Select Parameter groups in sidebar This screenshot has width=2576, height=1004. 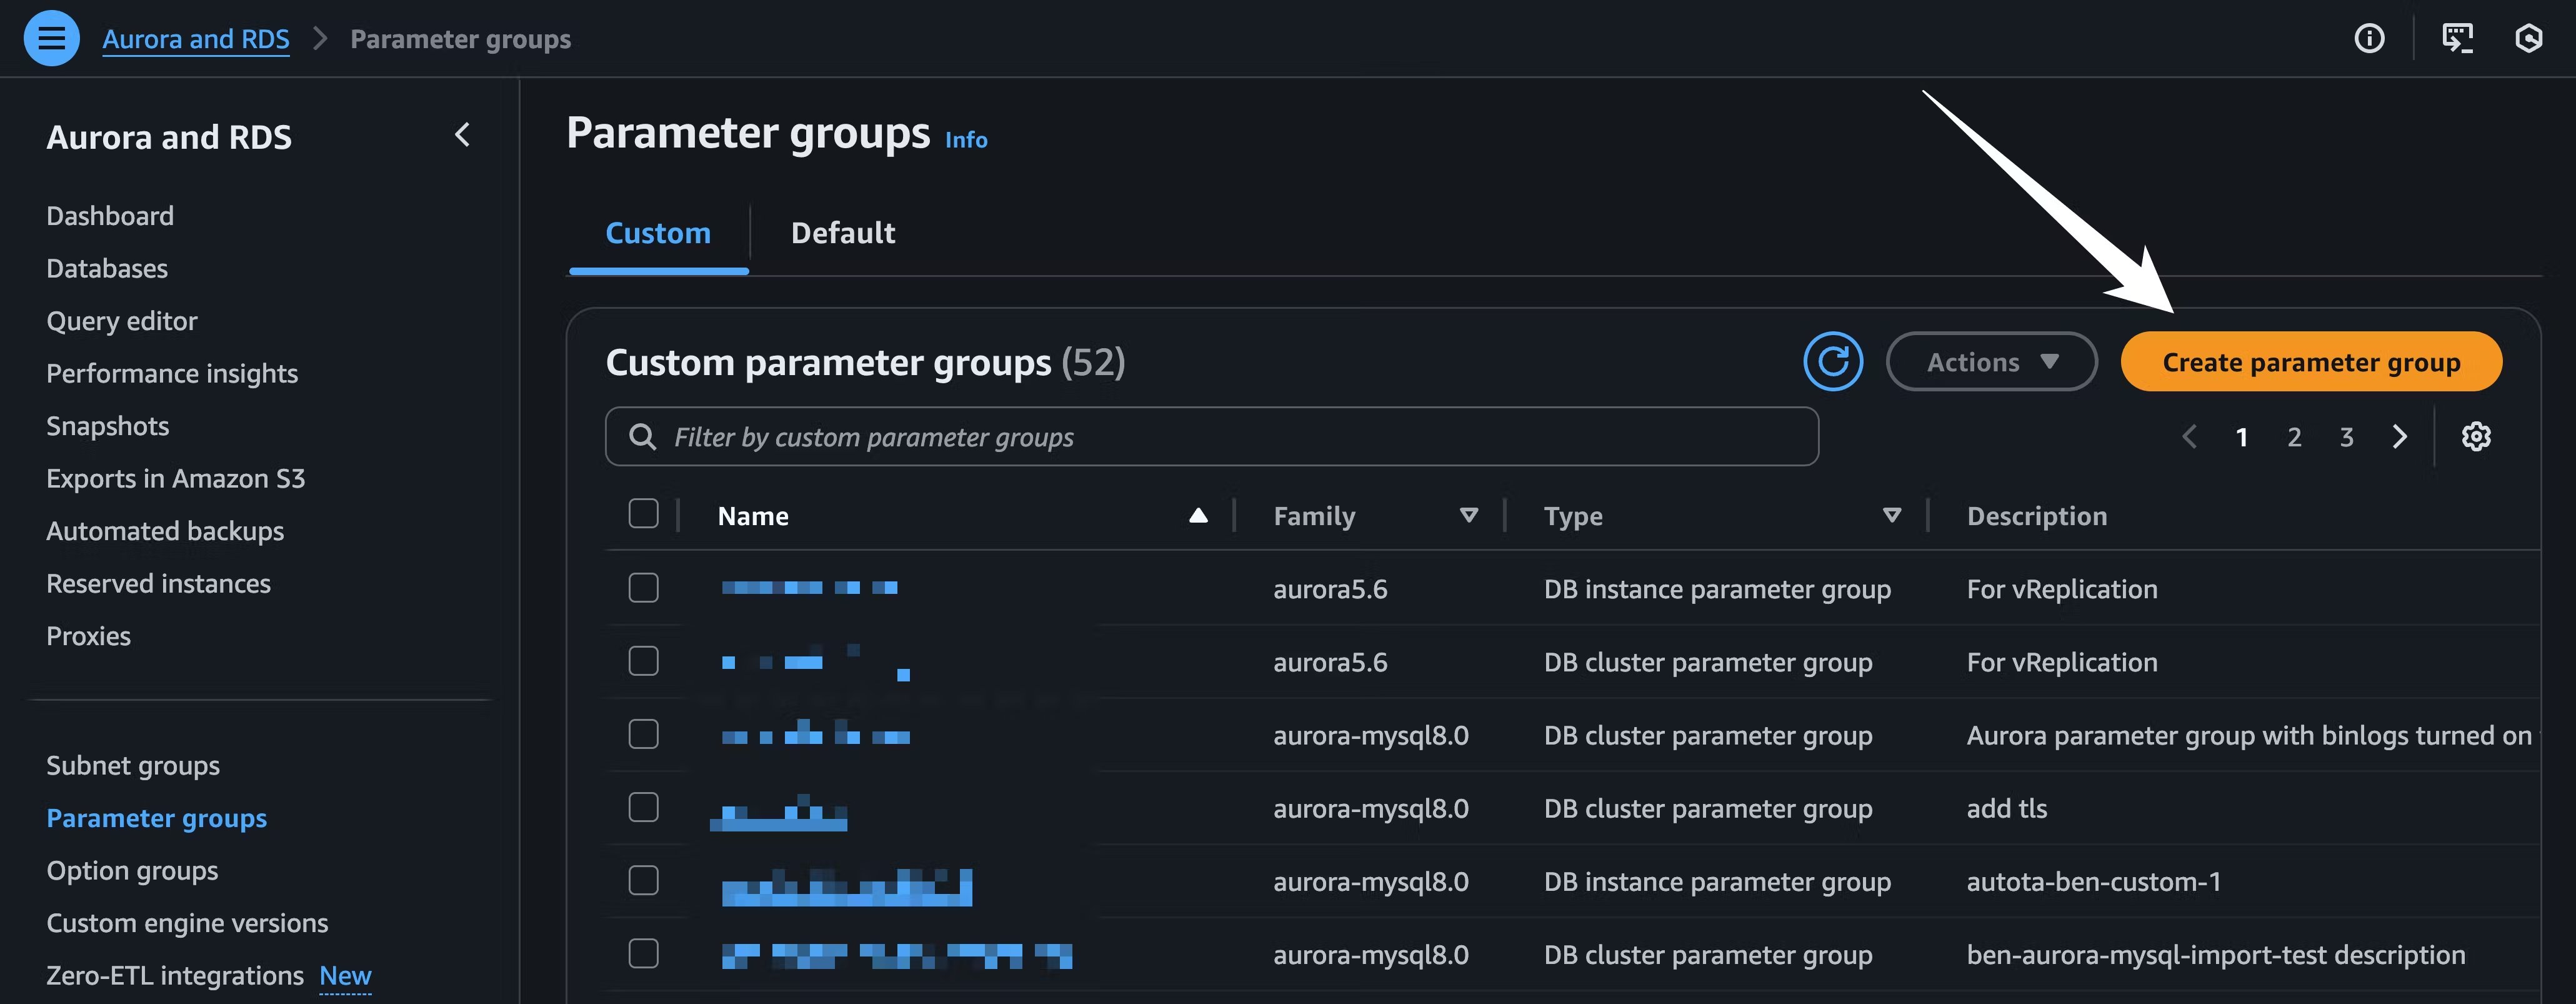pos(157,818)
